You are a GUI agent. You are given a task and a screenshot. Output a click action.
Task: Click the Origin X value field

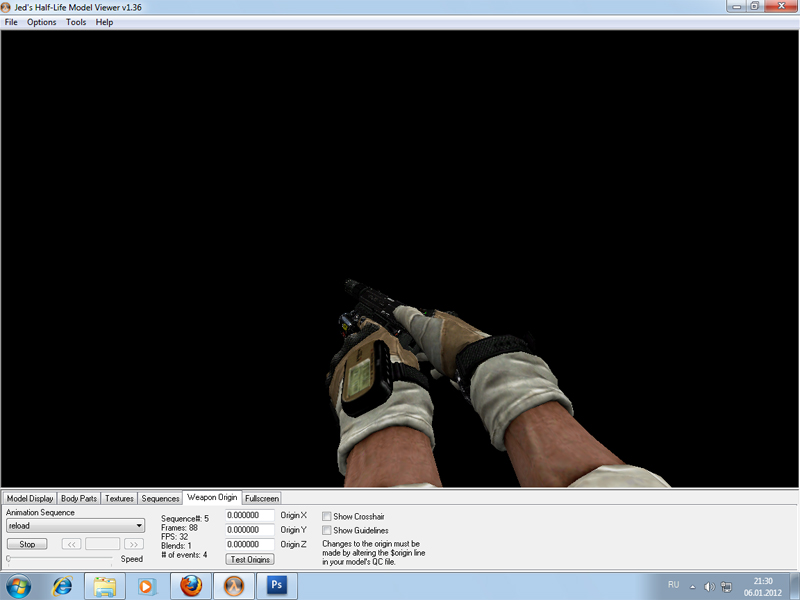[249, 515]
